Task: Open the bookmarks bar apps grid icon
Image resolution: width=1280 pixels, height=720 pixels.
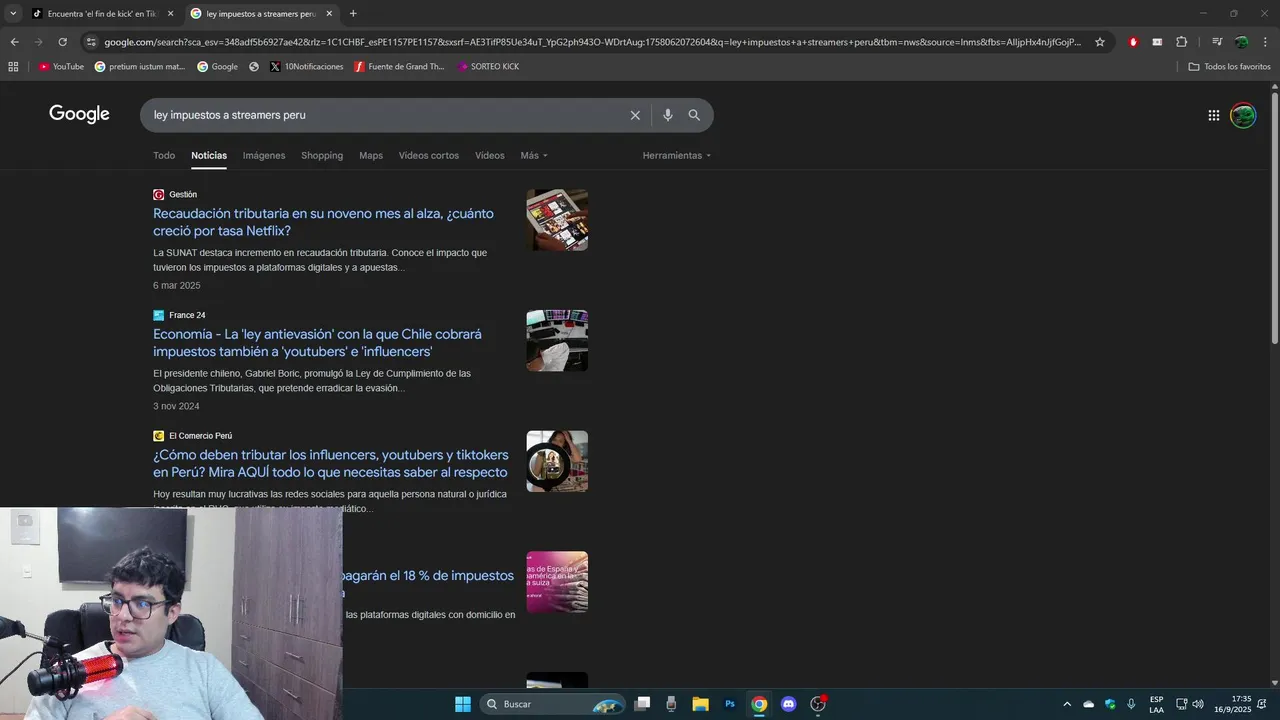Action: pos(13,67)
